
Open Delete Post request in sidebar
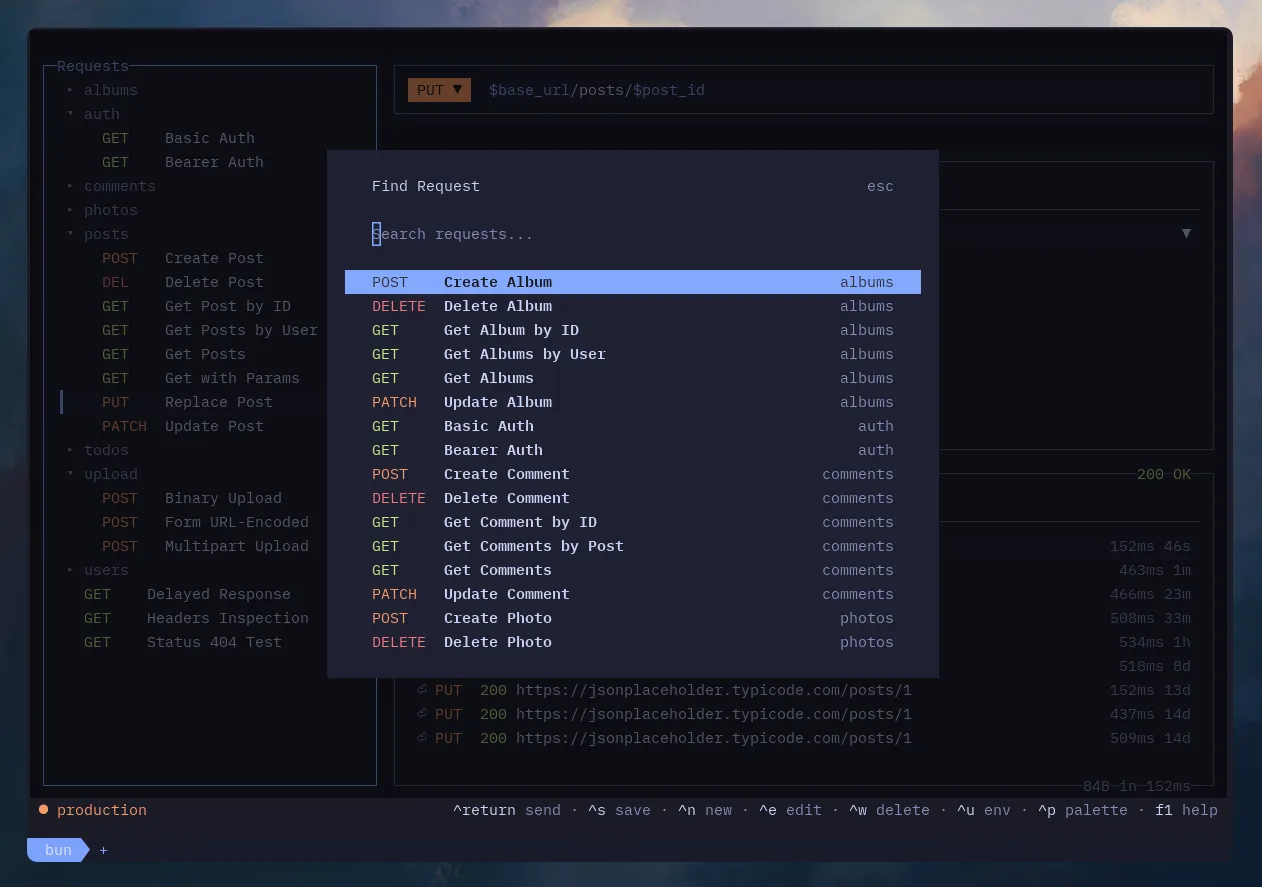click(183, 282)
